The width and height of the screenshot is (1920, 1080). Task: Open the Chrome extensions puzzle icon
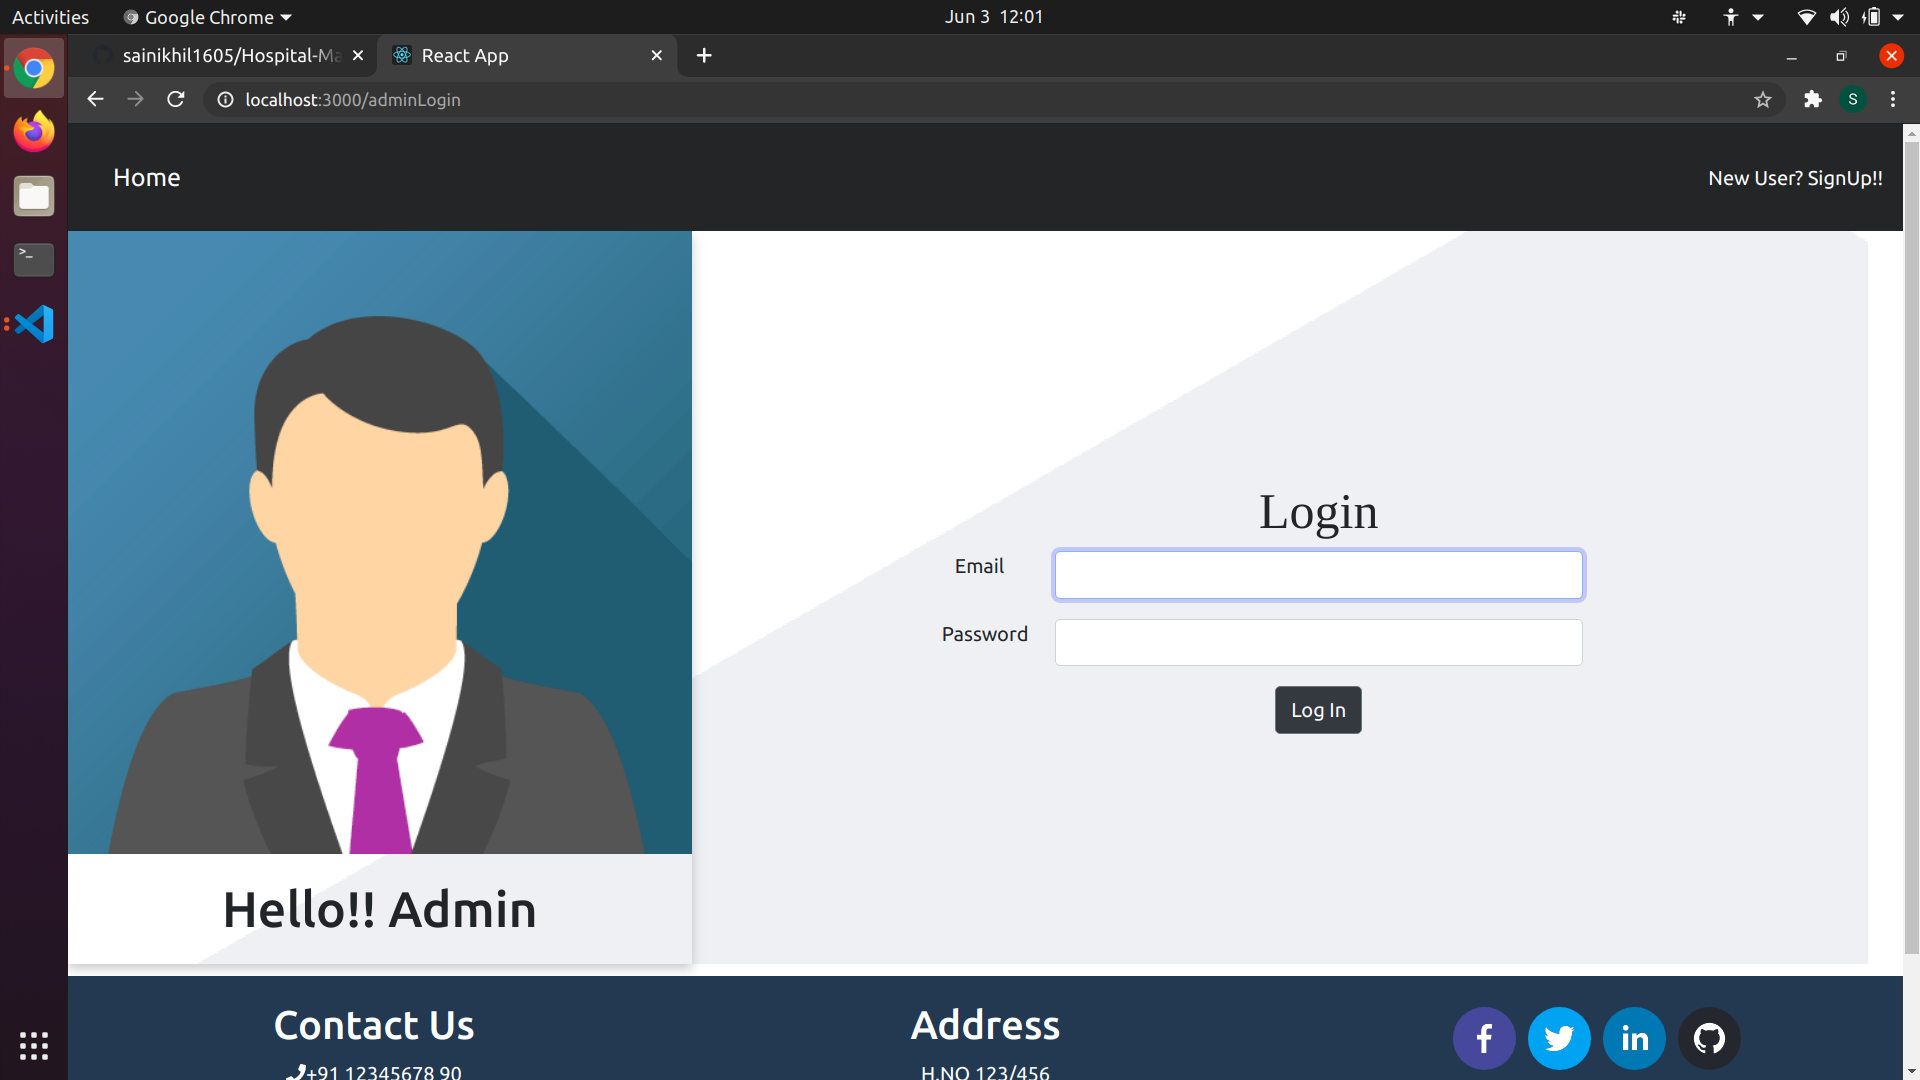click(x=1812, y=100)
